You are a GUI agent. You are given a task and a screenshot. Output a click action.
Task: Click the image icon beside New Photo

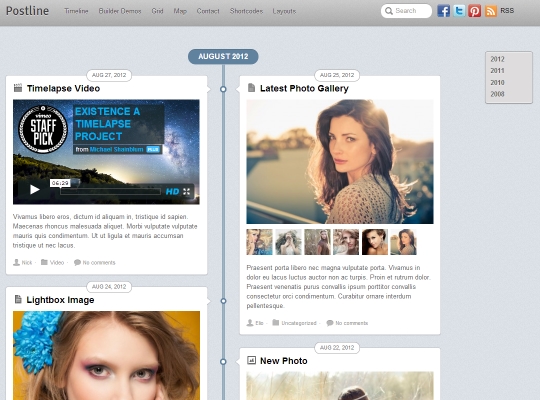251,360
